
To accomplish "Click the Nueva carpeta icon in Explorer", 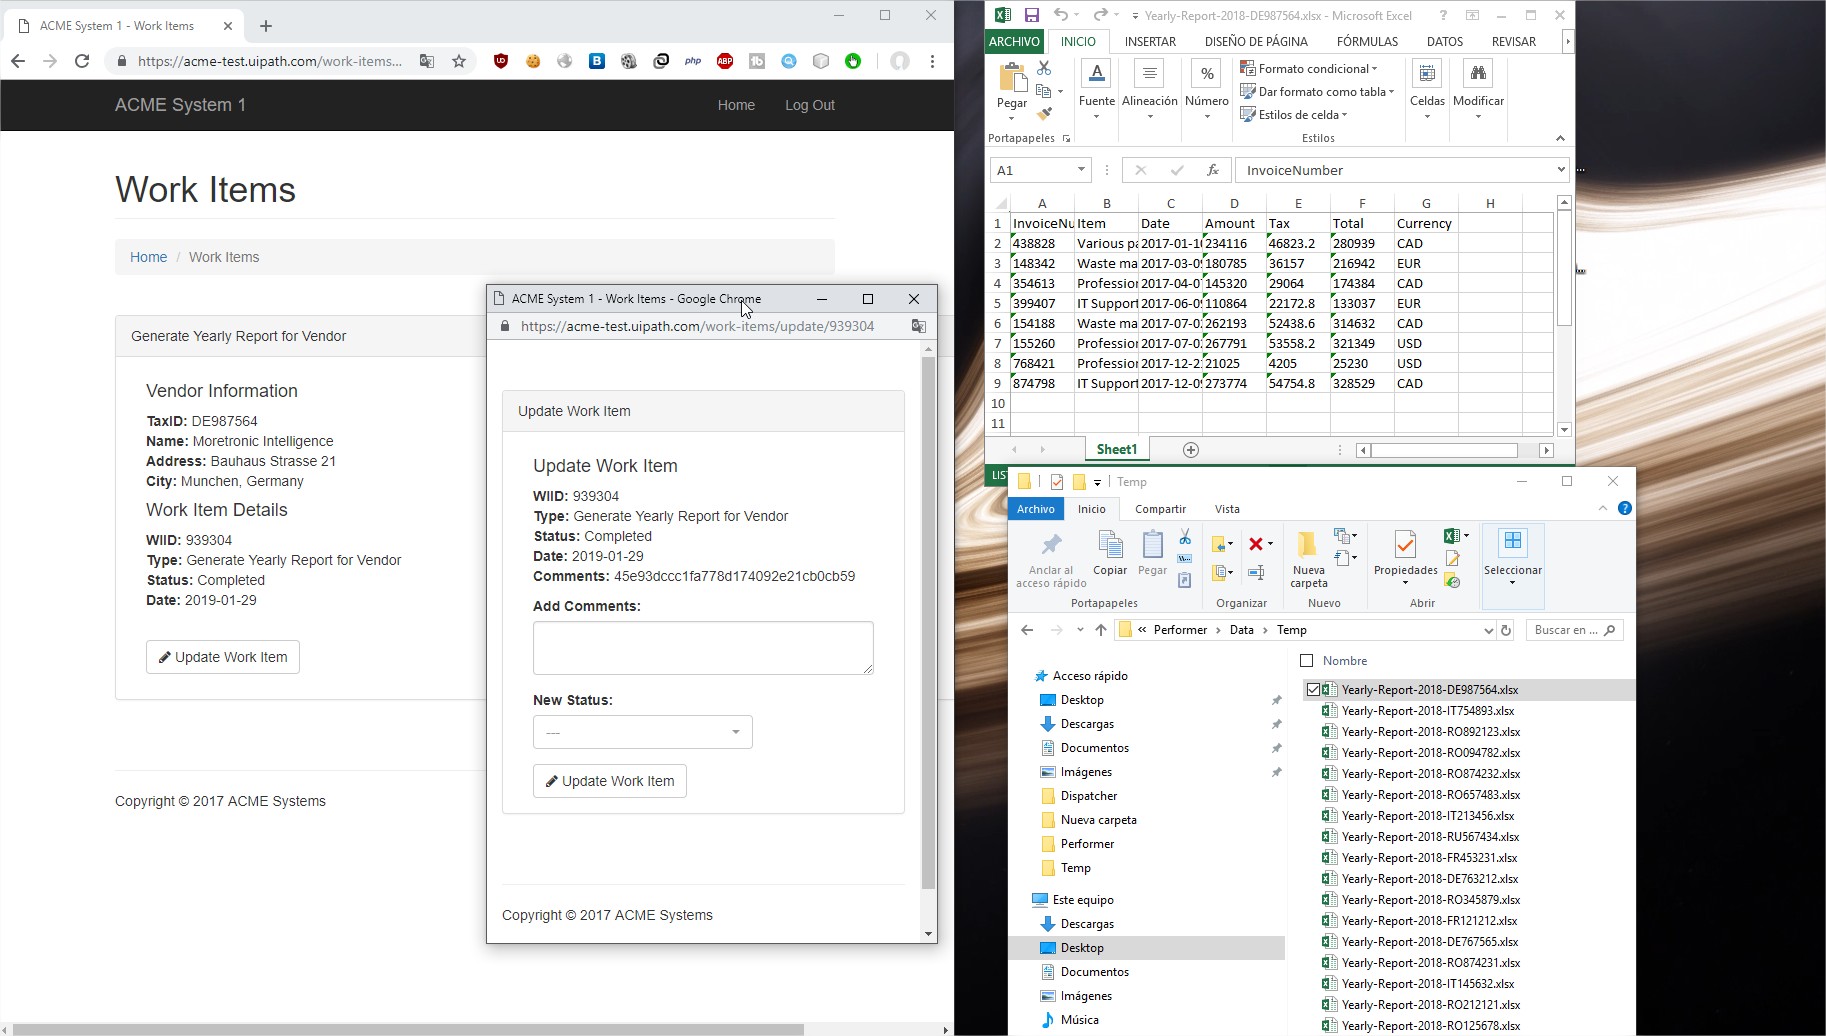I will pyautogui.click(x=1308, y=546).
